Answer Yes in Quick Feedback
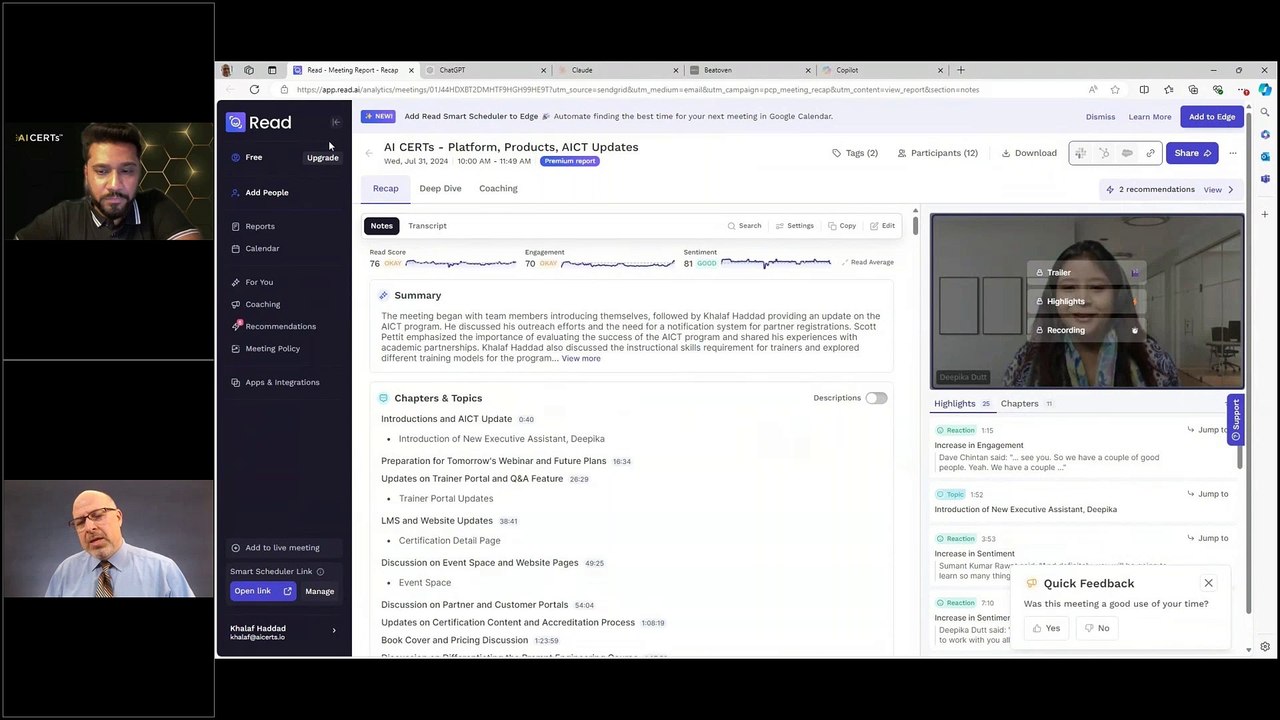This screenshot has width=1280, height=720. tap(1046, 628)
